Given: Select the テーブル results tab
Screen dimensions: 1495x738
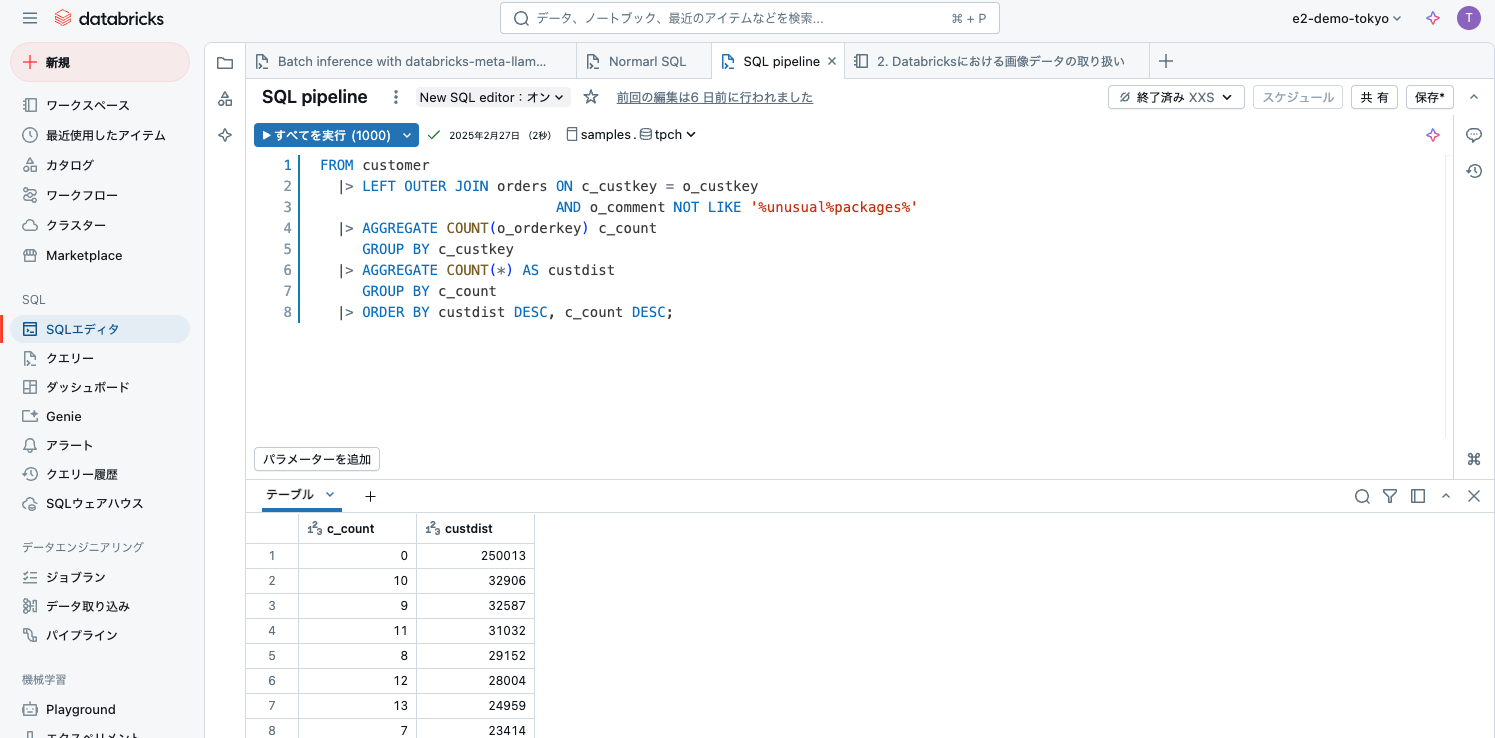Looking at the screenshot, I should coord(290,494).
